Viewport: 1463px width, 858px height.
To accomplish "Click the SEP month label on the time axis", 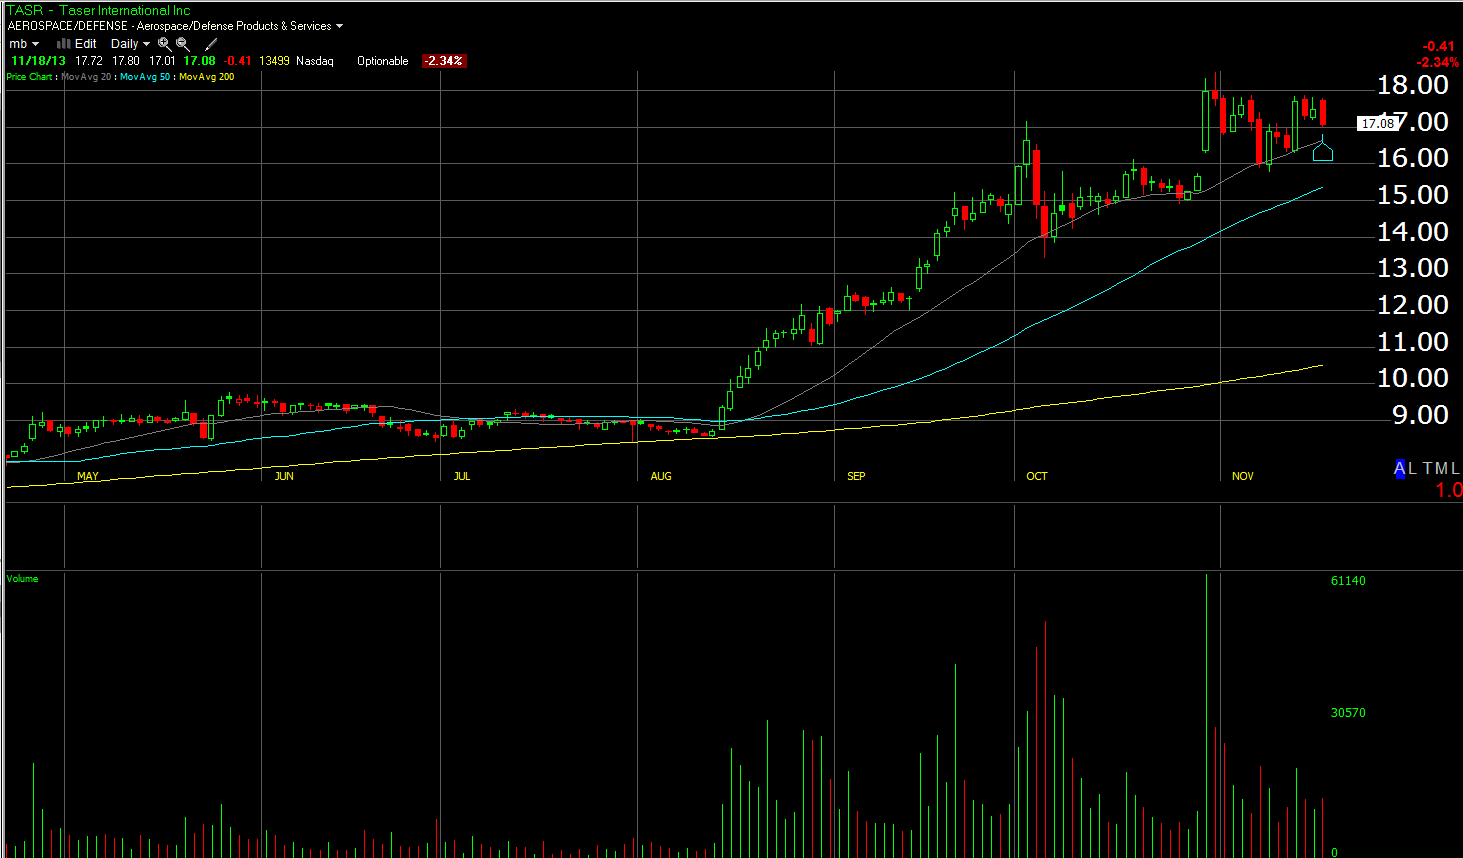I will (856, 476).
